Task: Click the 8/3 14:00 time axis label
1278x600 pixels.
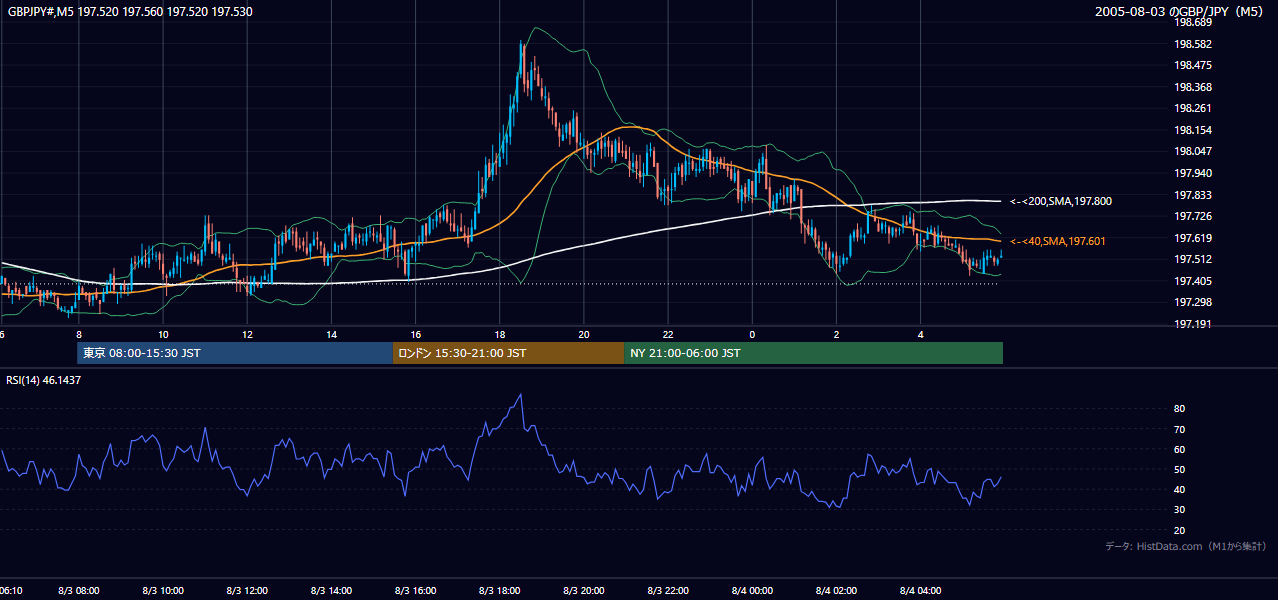Action: click(331, 591)
